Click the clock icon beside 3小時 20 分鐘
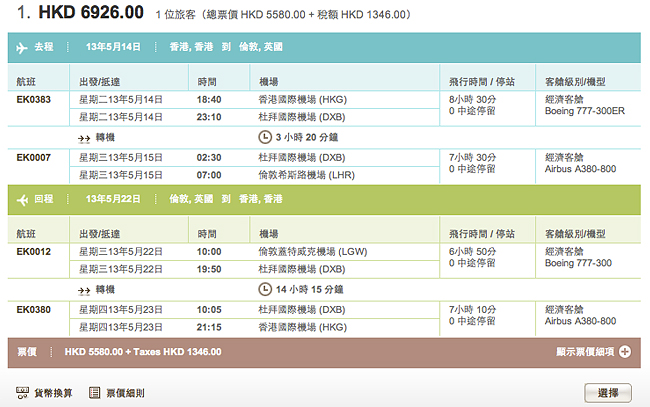Image resolution: width=650 pixels, height=407 pixels. pyautogui.click(x=264, y=135)
